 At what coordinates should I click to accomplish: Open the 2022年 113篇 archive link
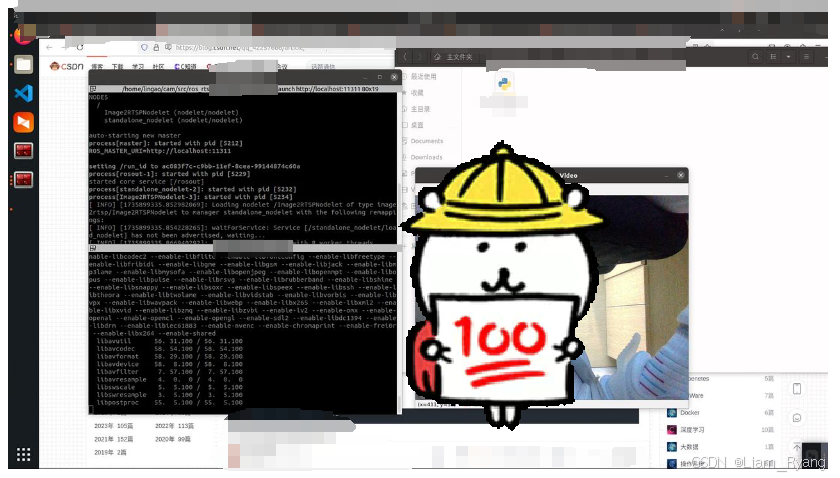coord(175,425)
